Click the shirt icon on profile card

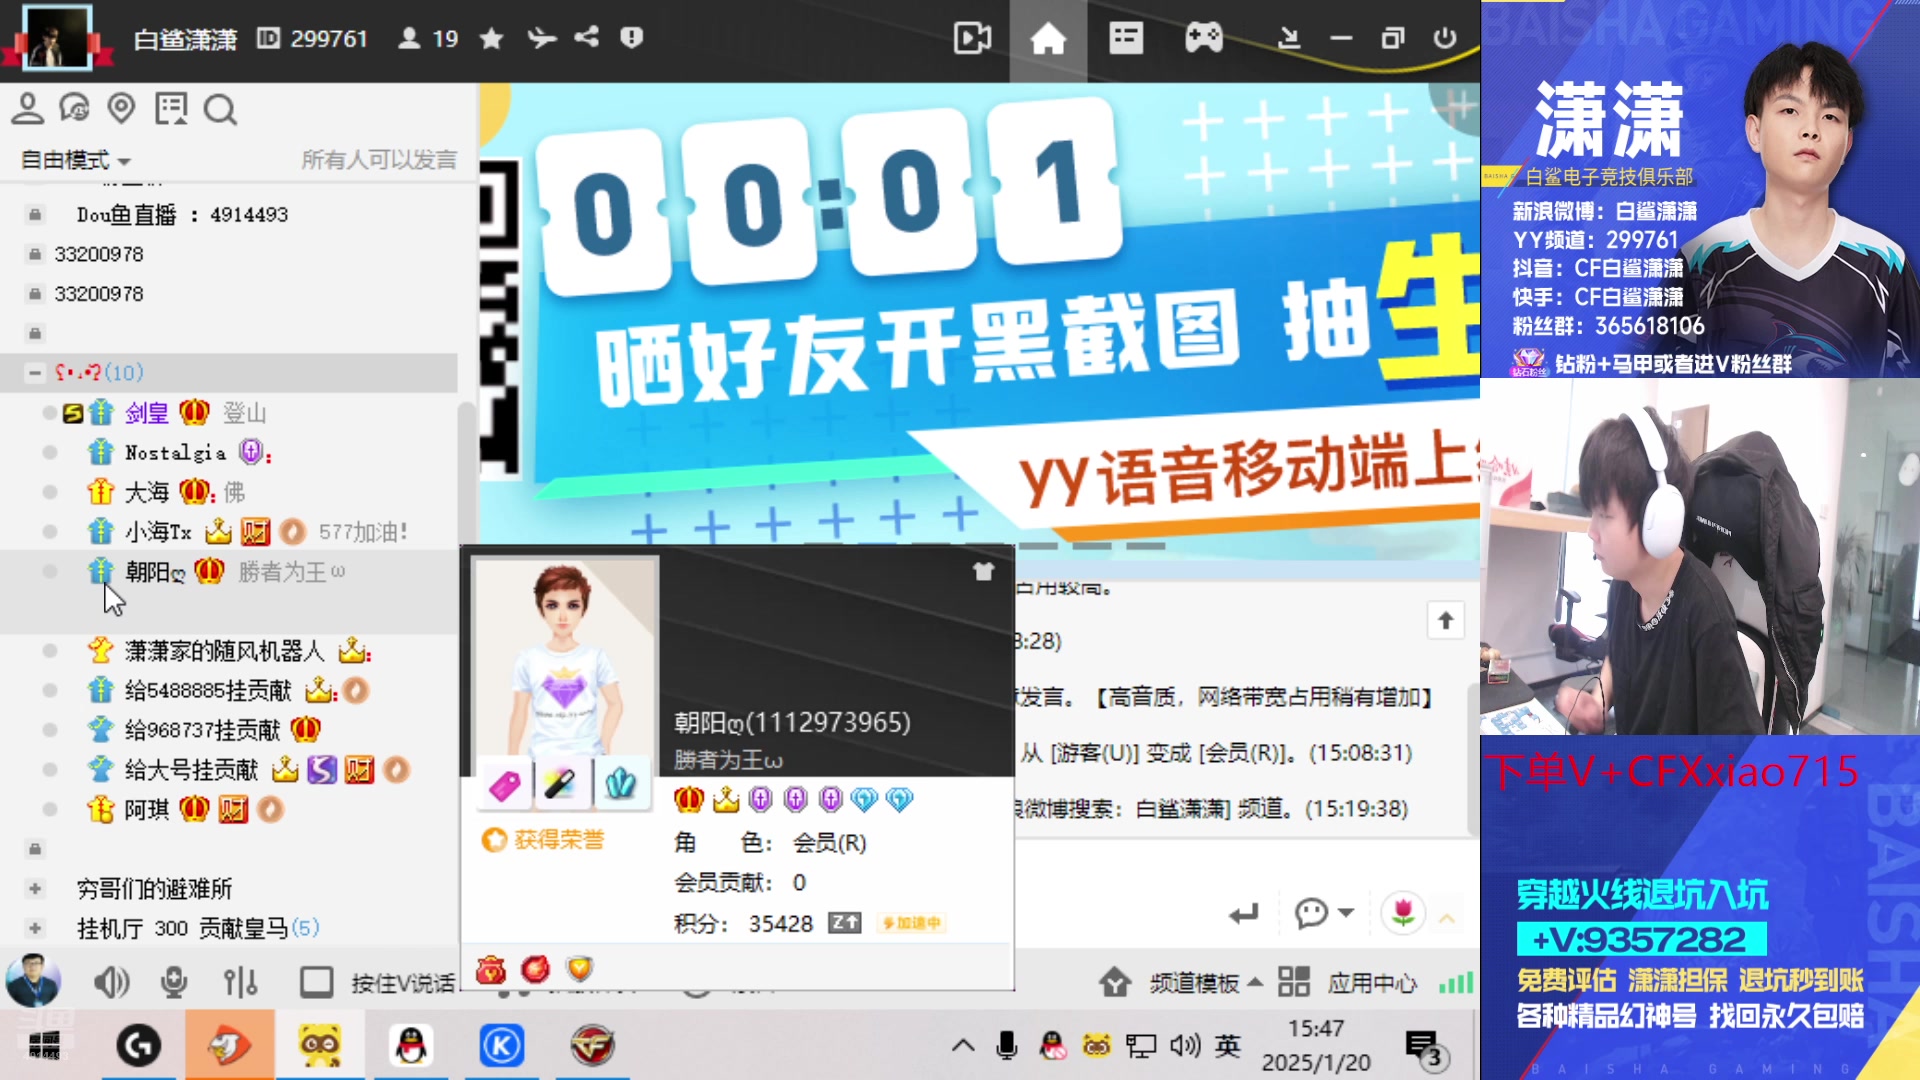click(x=984, y=571)
